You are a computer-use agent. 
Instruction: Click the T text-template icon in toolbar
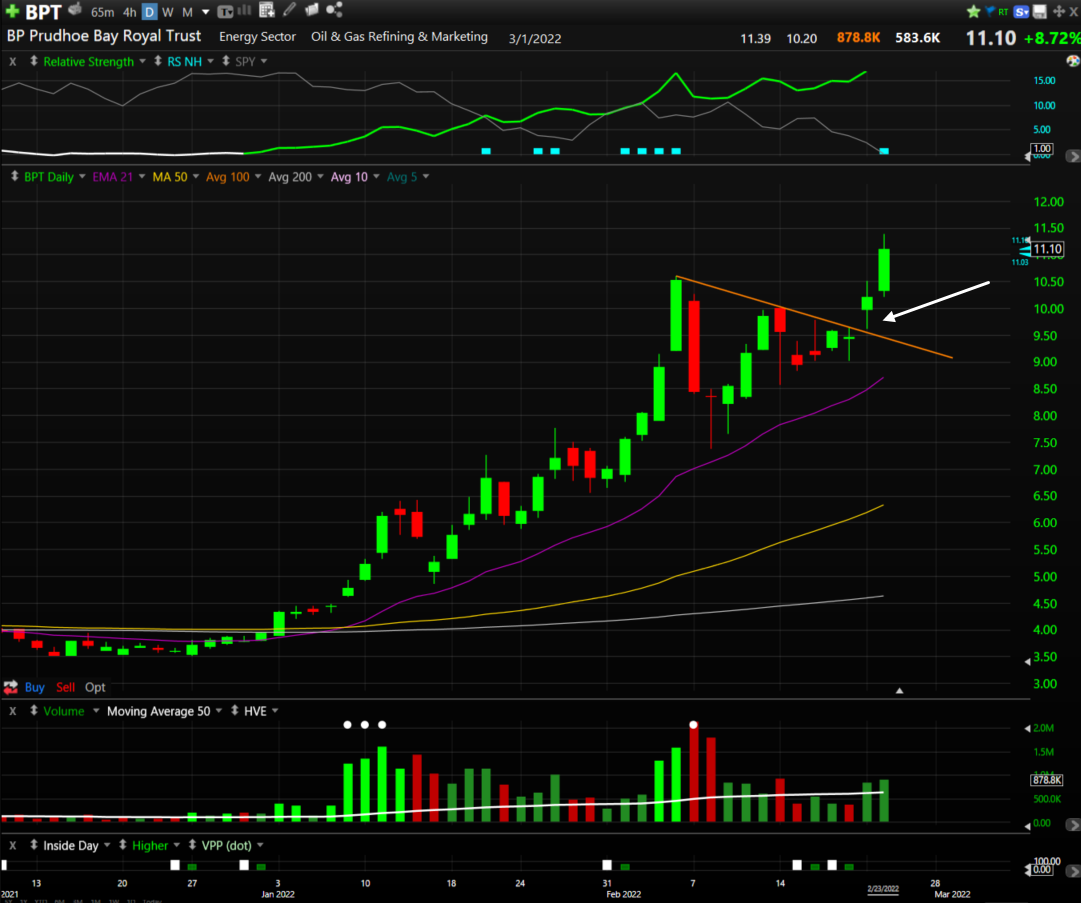pyautogui.click(x=225, y=12)
